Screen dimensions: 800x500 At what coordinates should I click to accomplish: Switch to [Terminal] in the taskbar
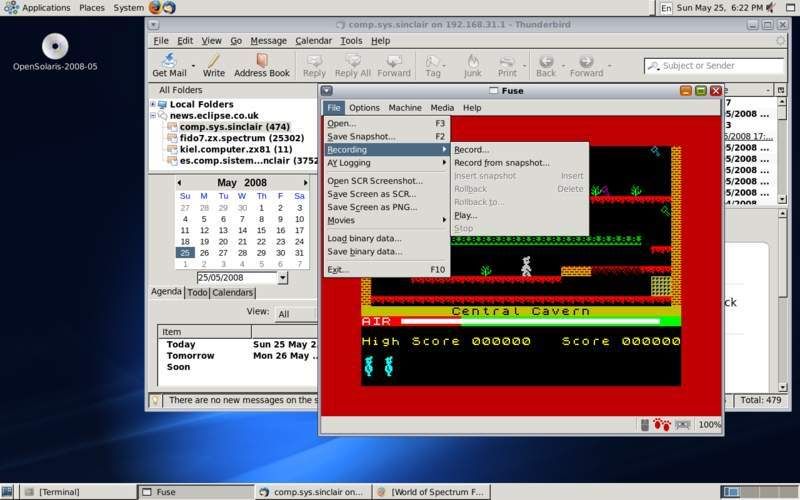tap(77, 492)
